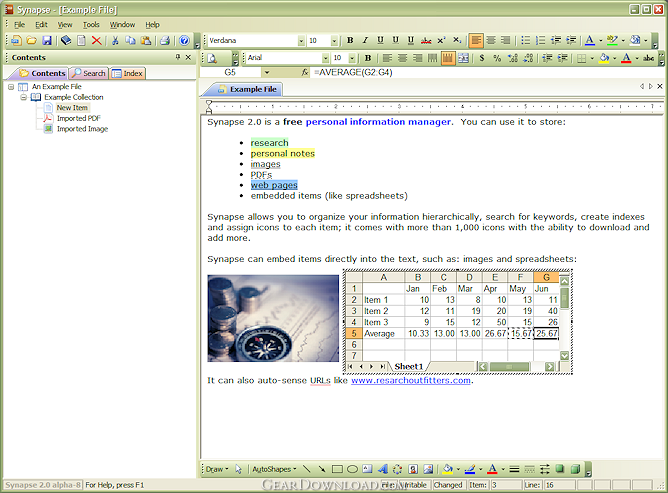Toggle the first underline button

(380, 40)
